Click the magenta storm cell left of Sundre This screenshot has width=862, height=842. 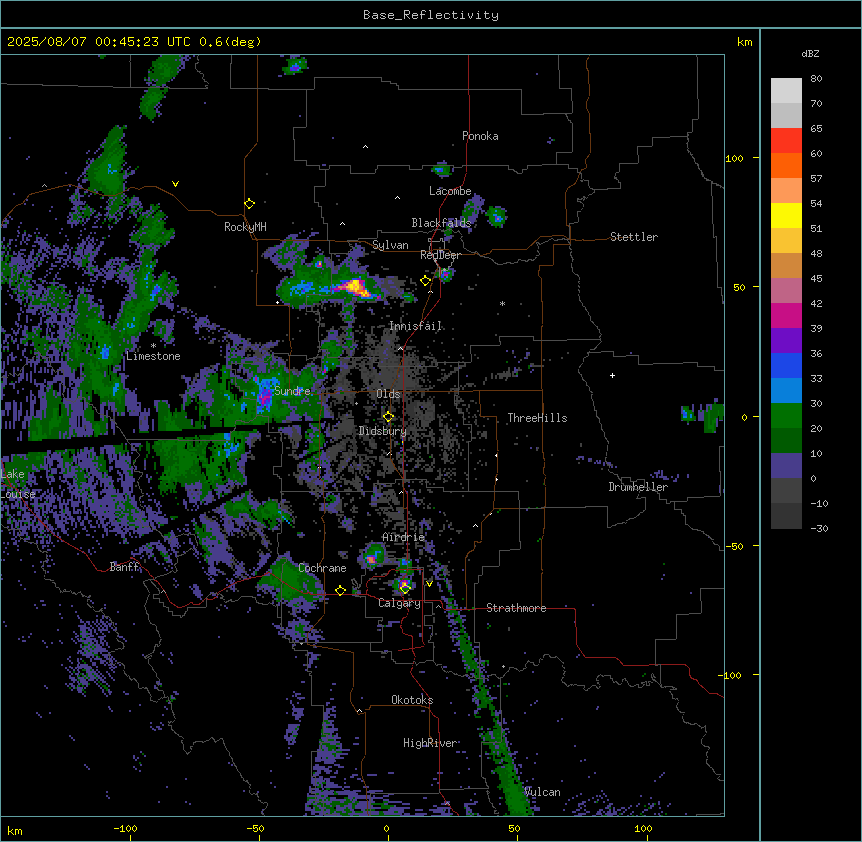[265, 395]
